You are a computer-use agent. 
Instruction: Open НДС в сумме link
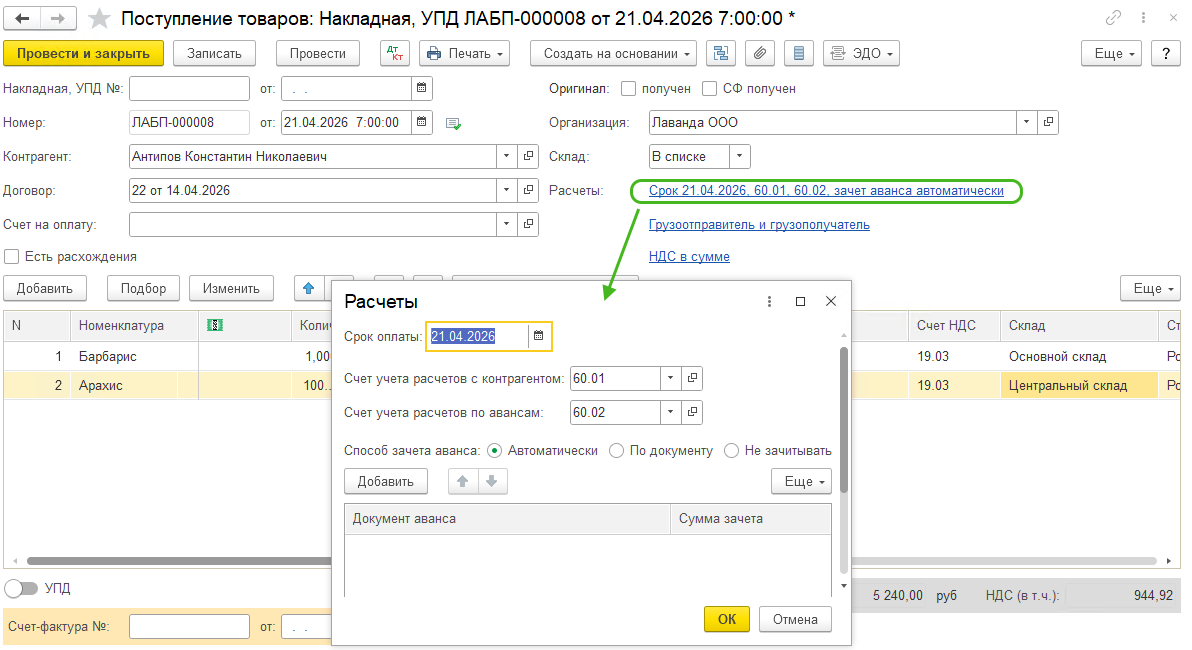[689, 257]
